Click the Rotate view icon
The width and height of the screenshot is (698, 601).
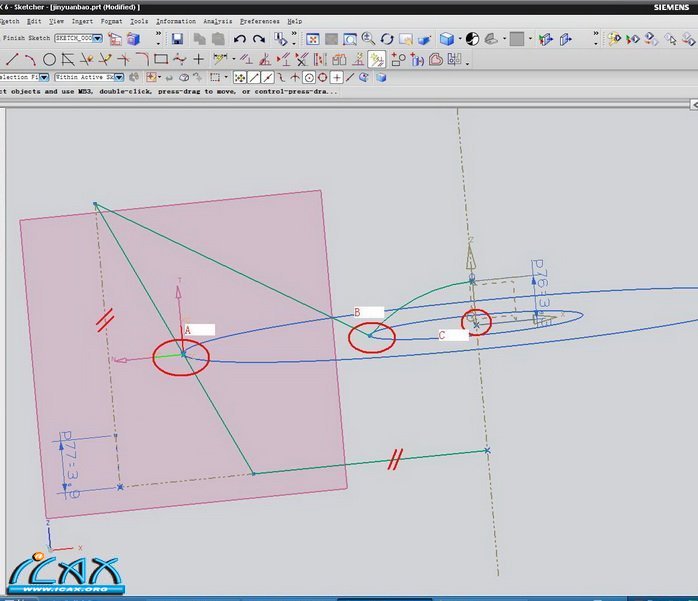point(387,39)
